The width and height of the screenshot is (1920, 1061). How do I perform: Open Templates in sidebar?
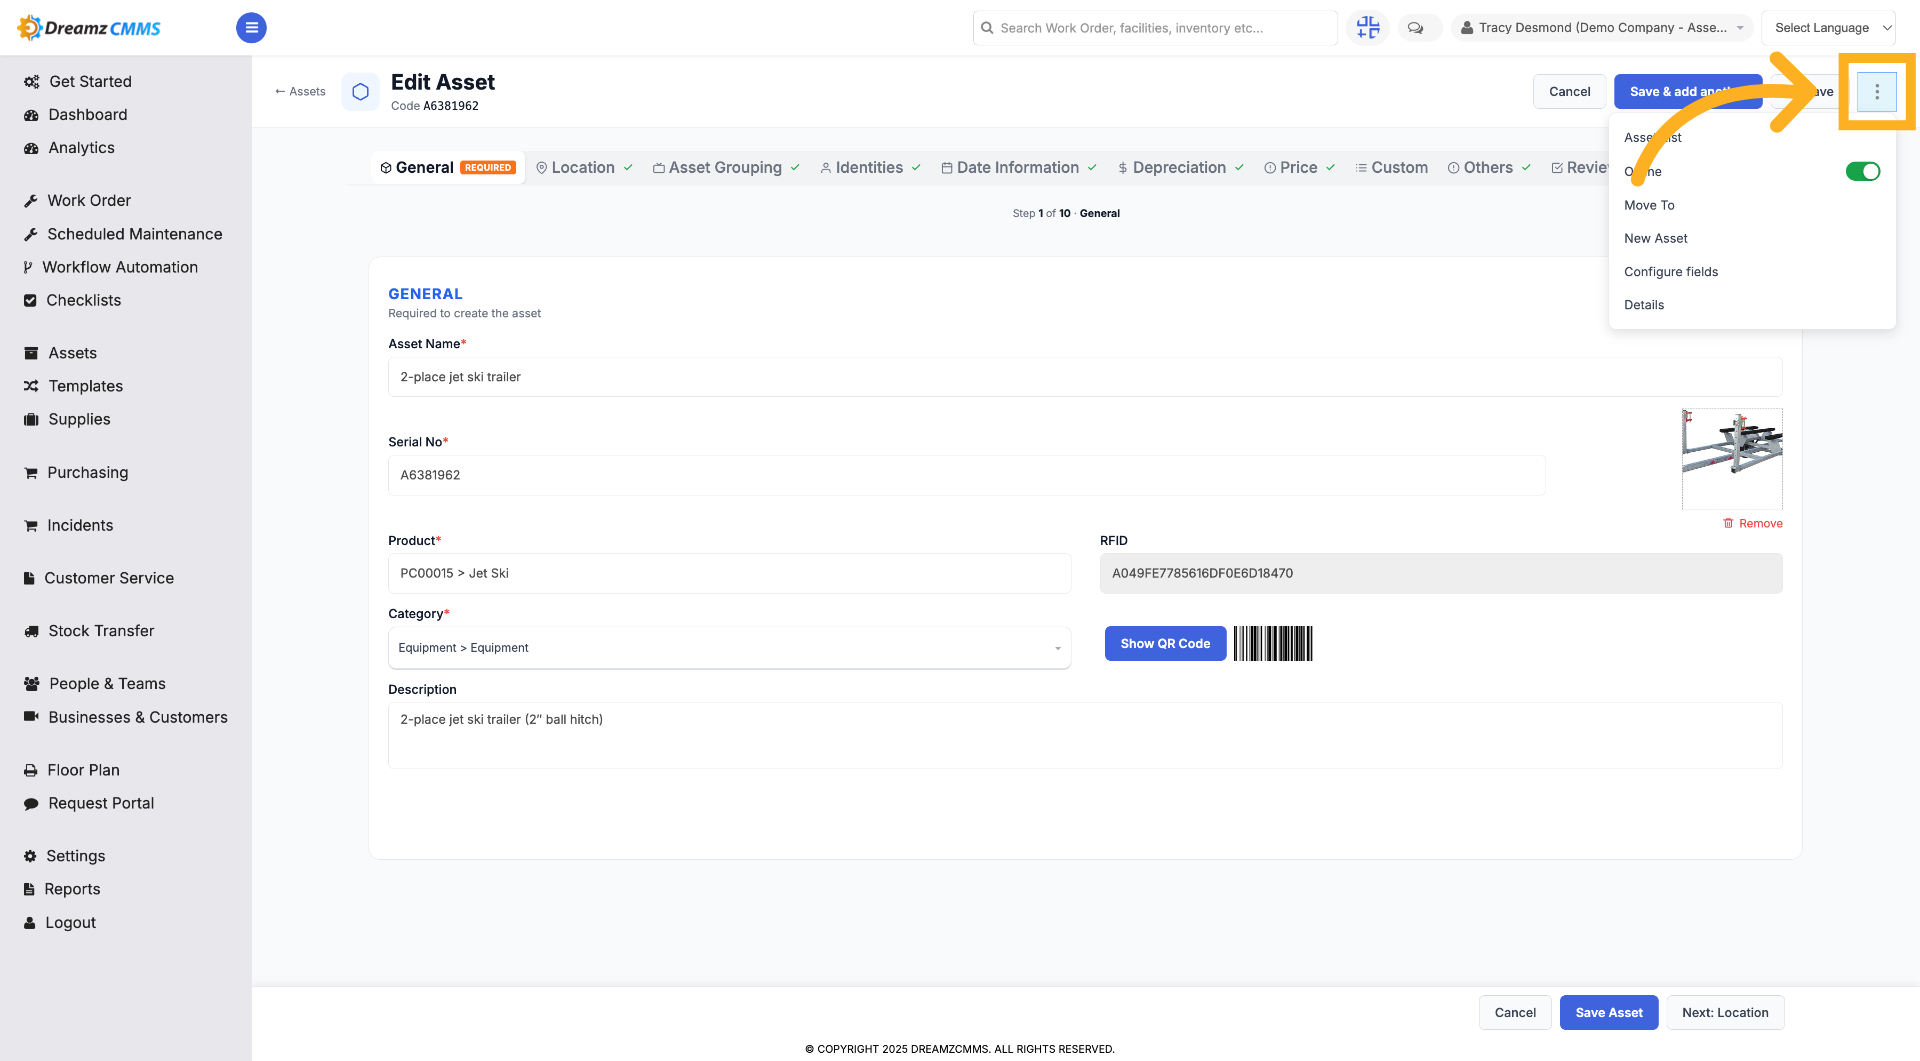coord(86,386)
